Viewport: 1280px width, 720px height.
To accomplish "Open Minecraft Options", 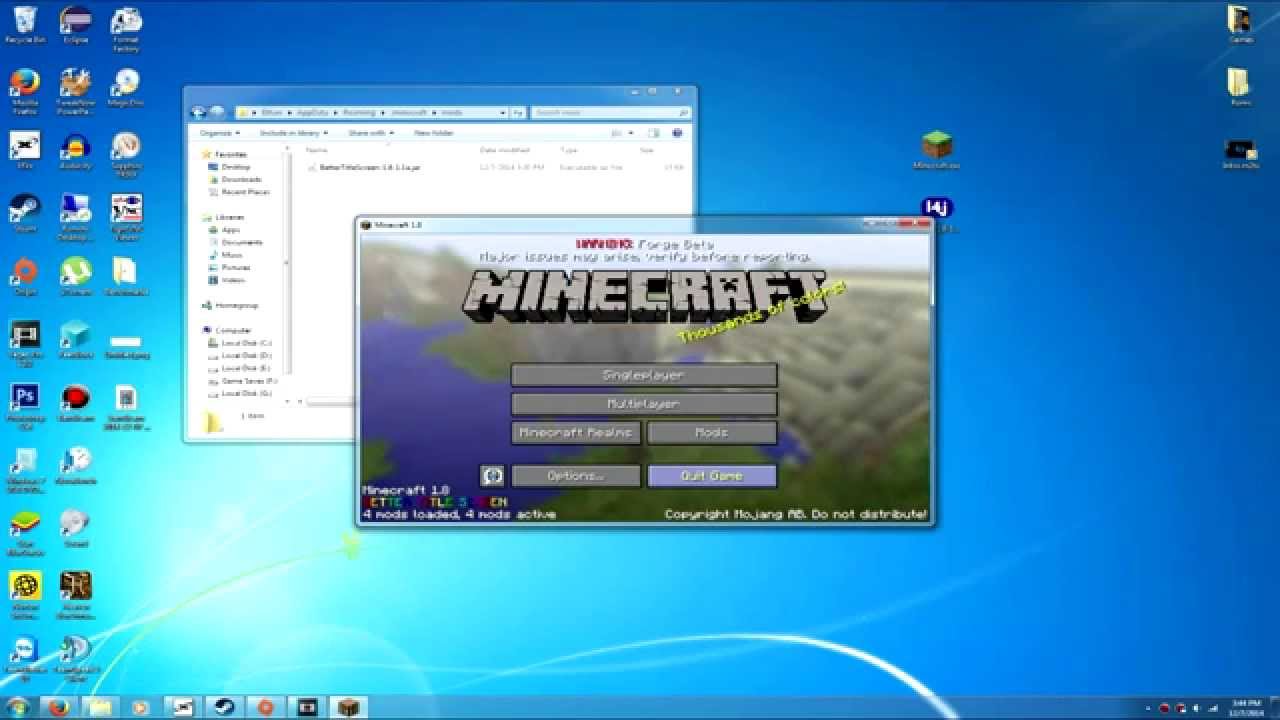I will click(x=576, y=476).
